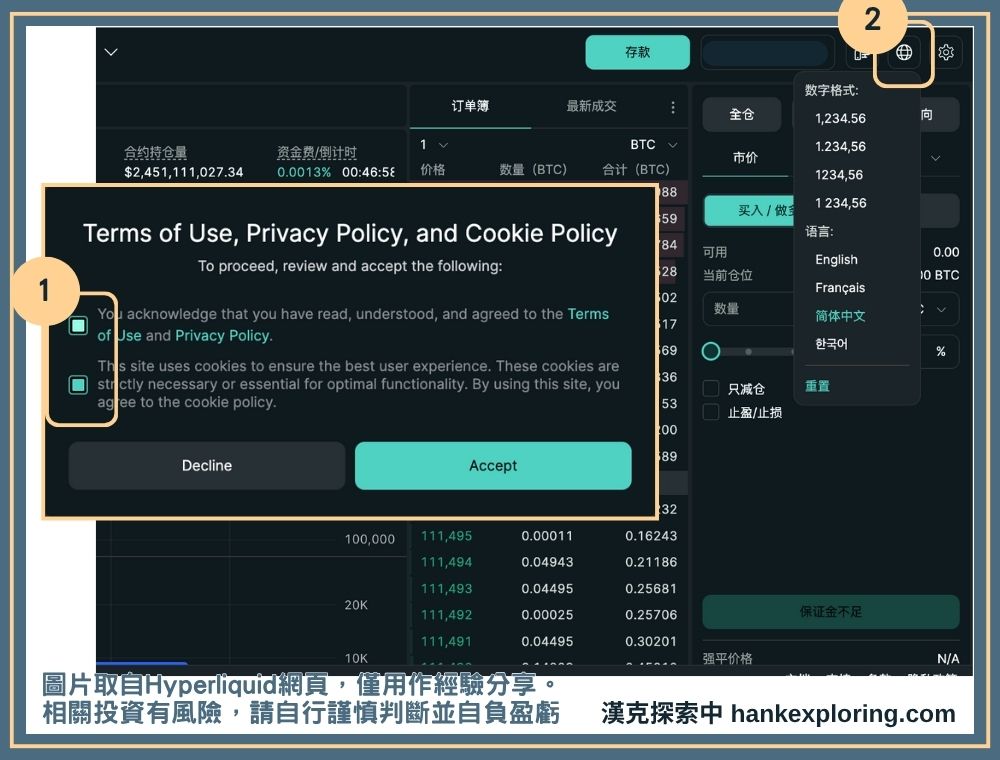Toggle the cookie policy checkbox
This screenshot has width=1000, height=760.
click(78, 384)
